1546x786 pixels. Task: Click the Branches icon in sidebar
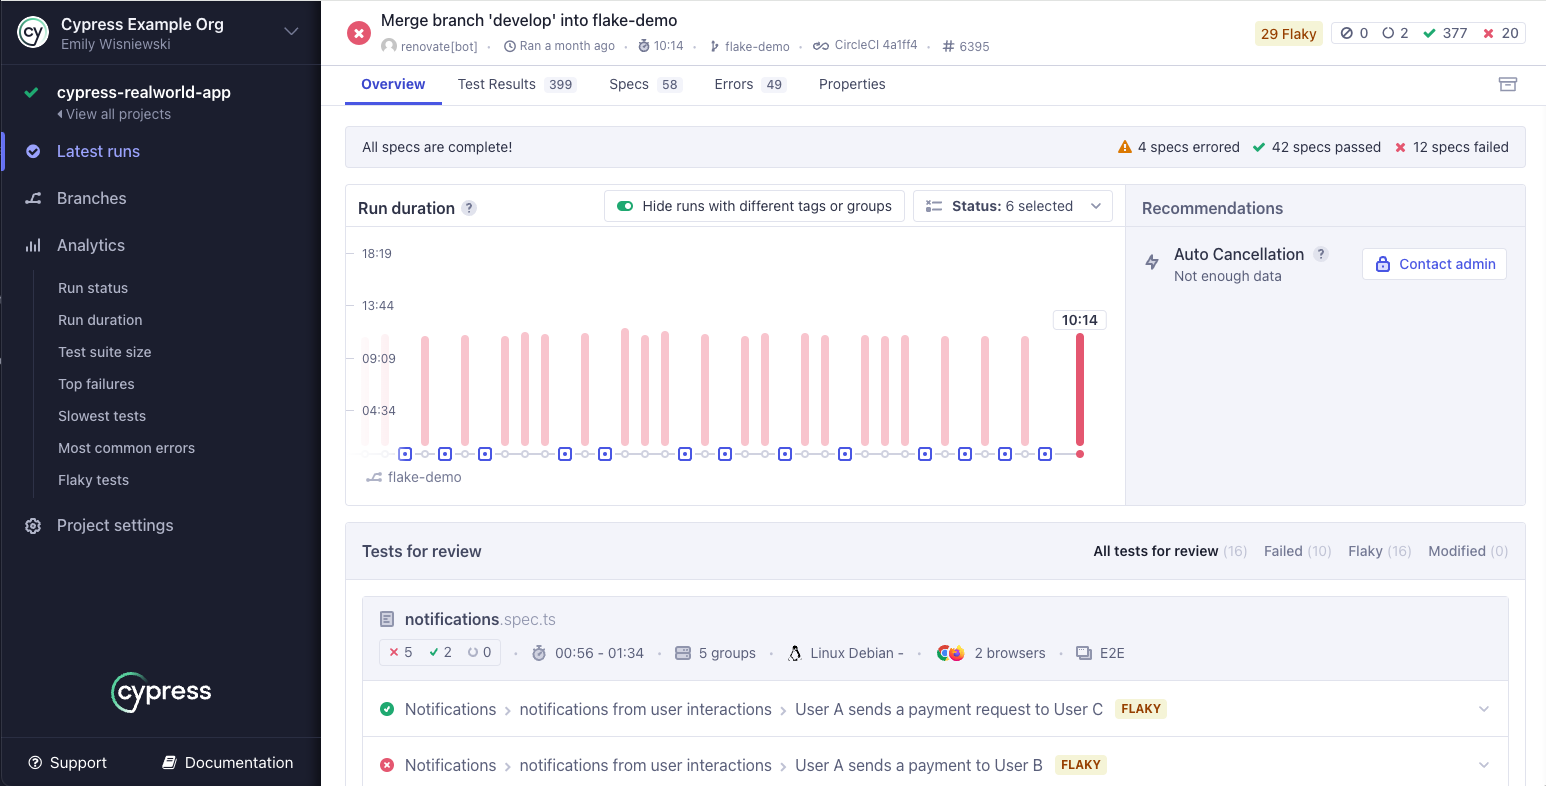(x=33, y=199)
